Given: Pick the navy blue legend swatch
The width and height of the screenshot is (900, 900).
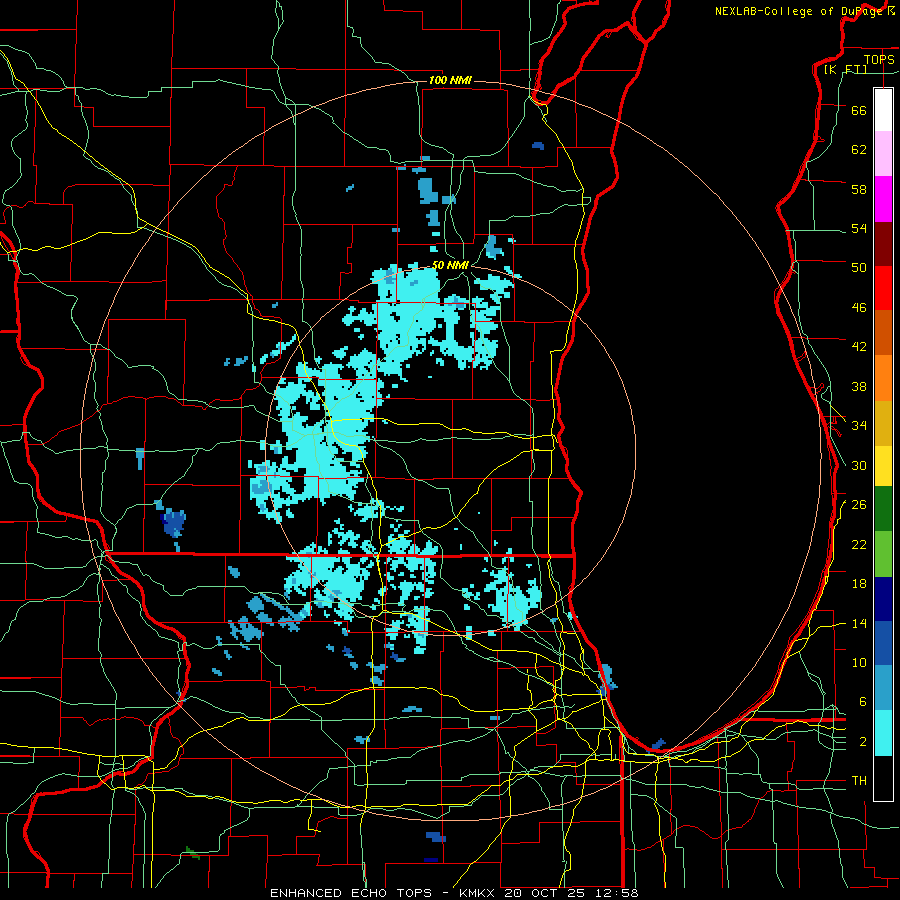Looking at the screenshot, I should point(883,599).
